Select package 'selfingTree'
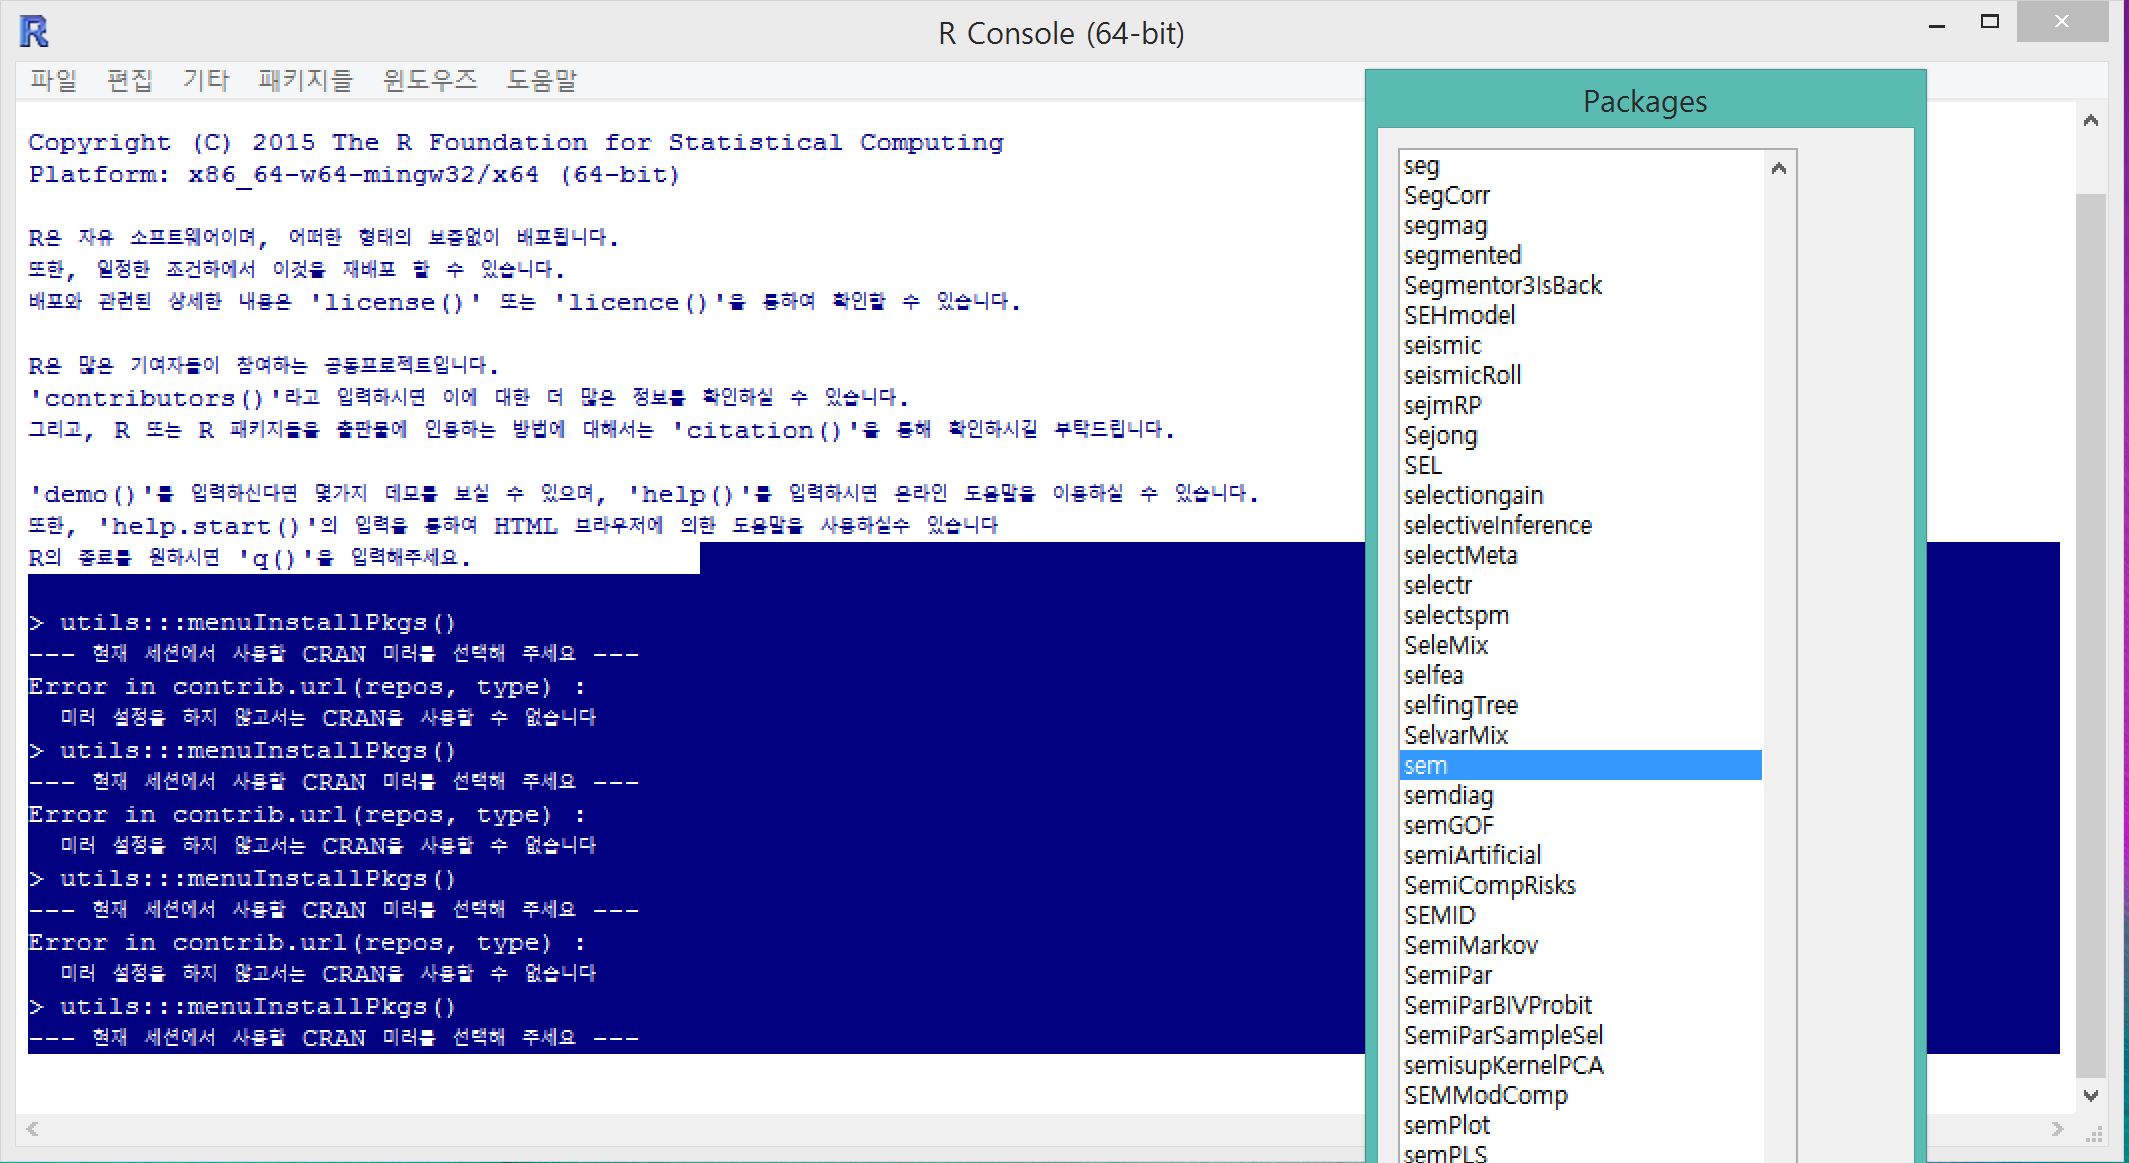This screenshot has height=1163, width=2129. 1580,706
